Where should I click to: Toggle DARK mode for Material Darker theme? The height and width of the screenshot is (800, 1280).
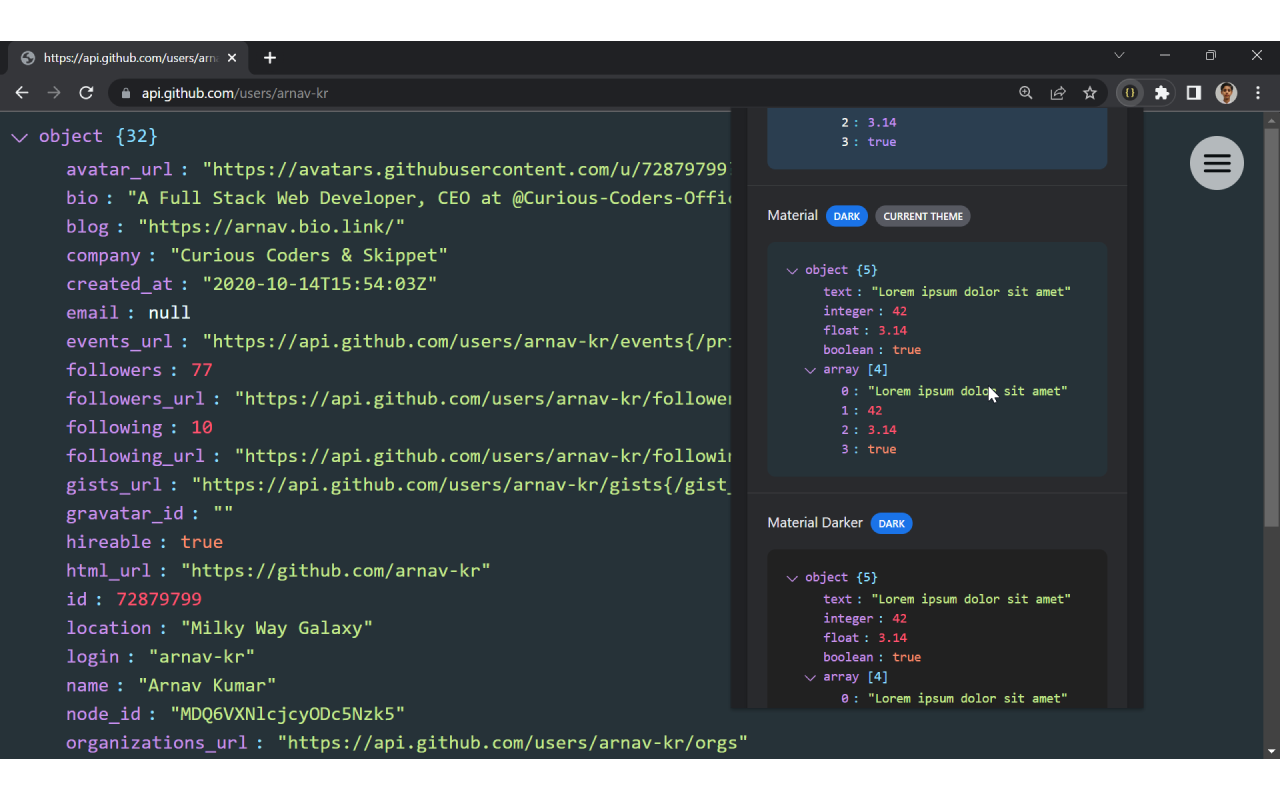point(891,523)
